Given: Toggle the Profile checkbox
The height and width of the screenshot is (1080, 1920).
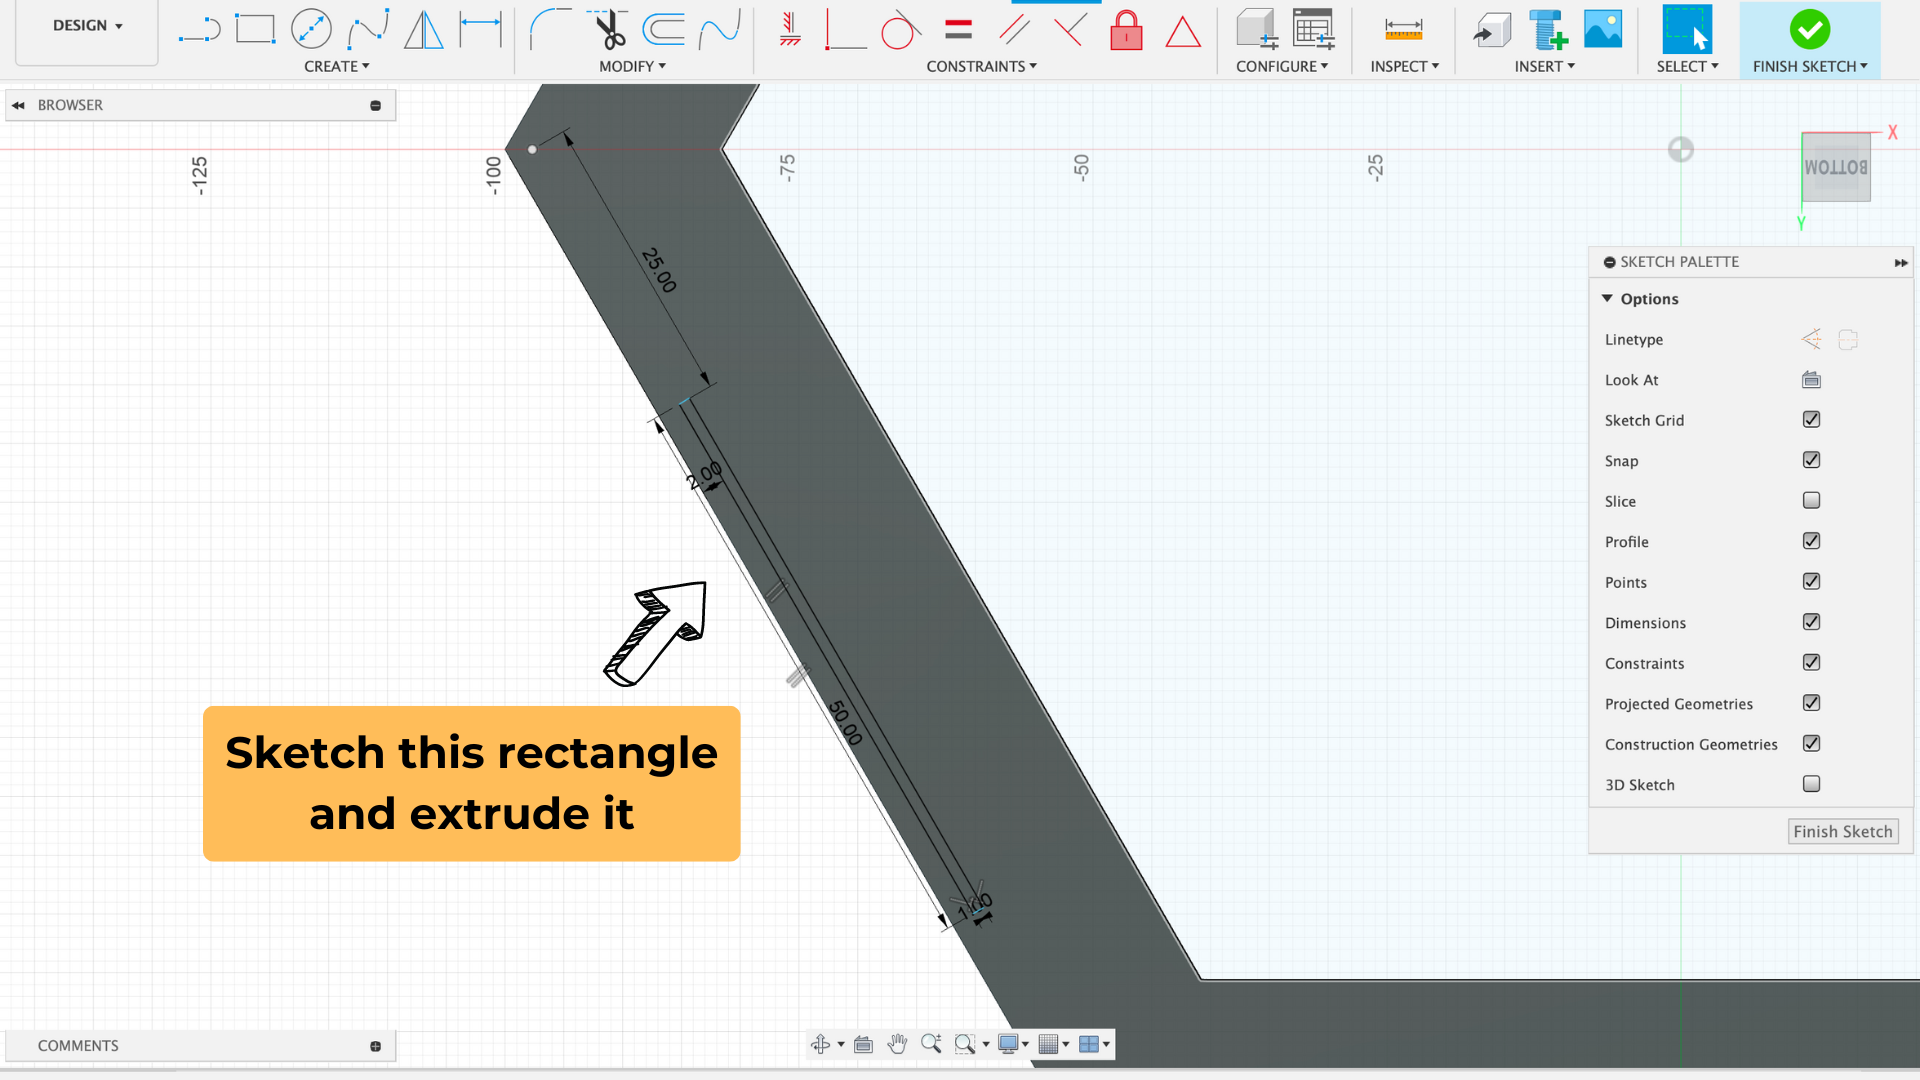Looking at the screenshot, I should click(x=1811, y=541).
